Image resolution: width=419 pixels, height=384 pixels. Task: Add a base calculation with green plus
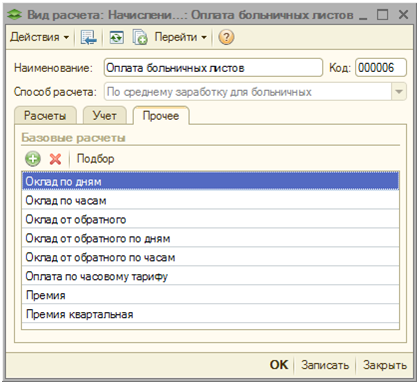tap(33, 159)
